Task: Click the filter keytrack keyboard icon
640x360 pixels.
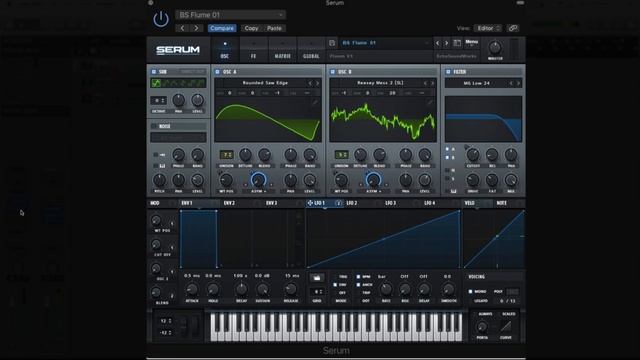Action: pyautogui.click(x=453, y=191)
